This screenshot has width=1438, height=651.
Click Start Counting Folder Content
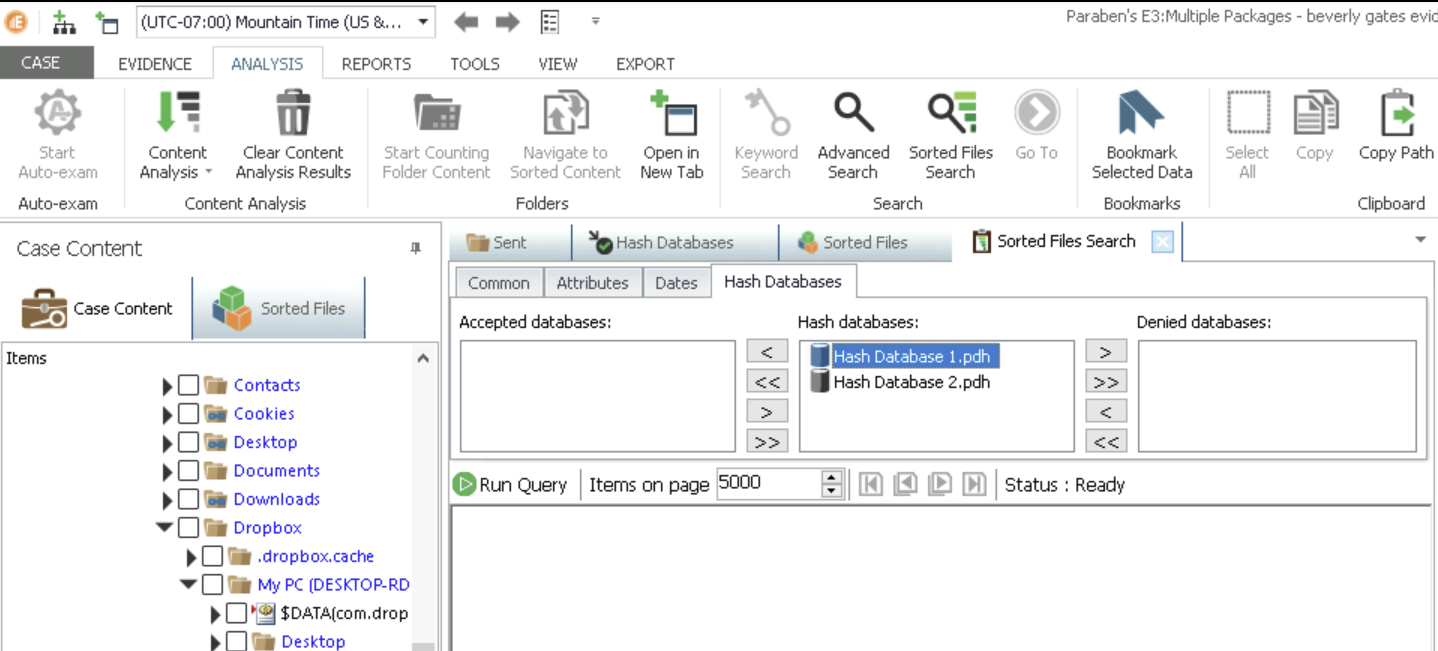pos(436,135)
